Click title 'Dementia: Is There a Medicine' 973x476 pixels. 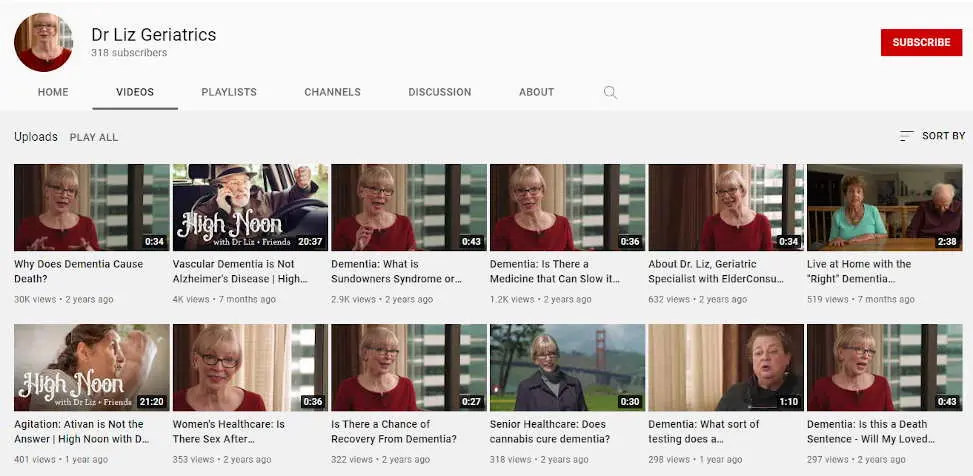coord(555,271)
